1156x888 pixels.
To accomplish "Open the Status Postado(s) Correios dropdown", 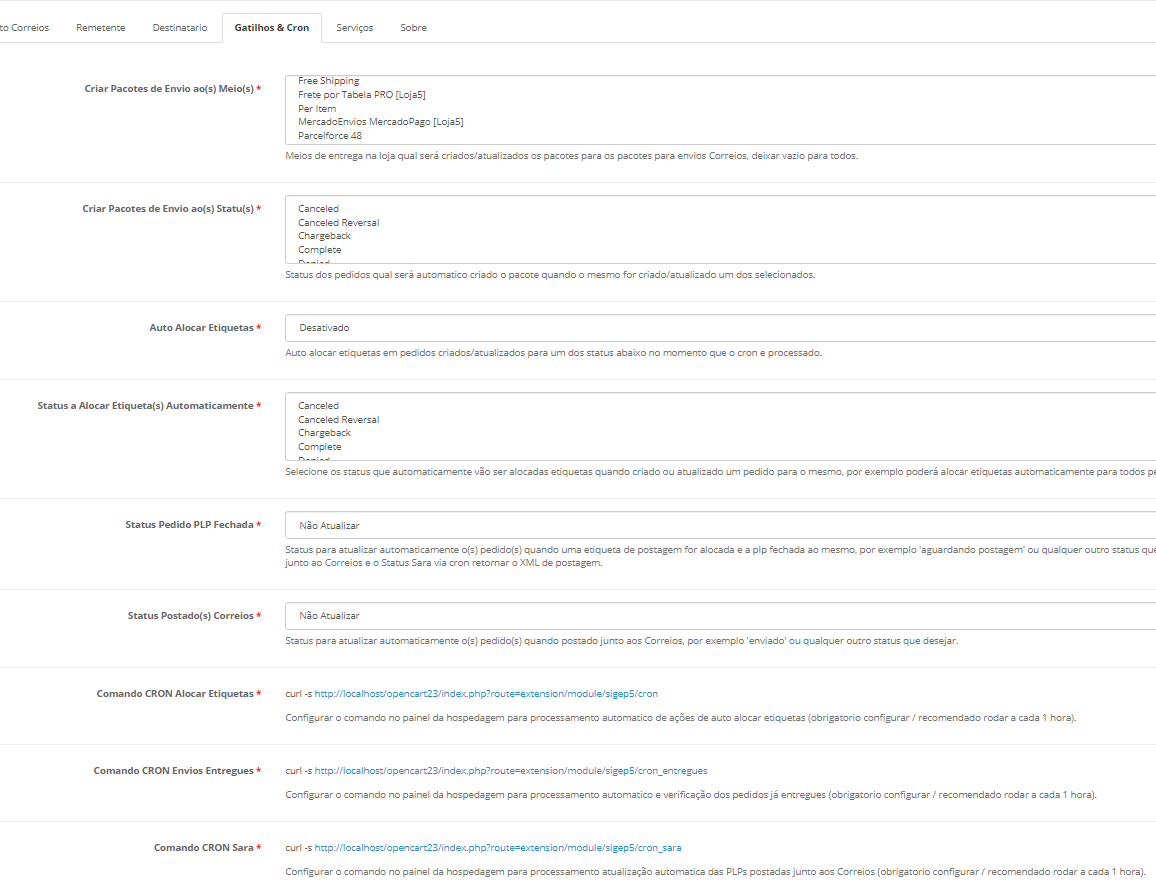I will pos(720,616).
